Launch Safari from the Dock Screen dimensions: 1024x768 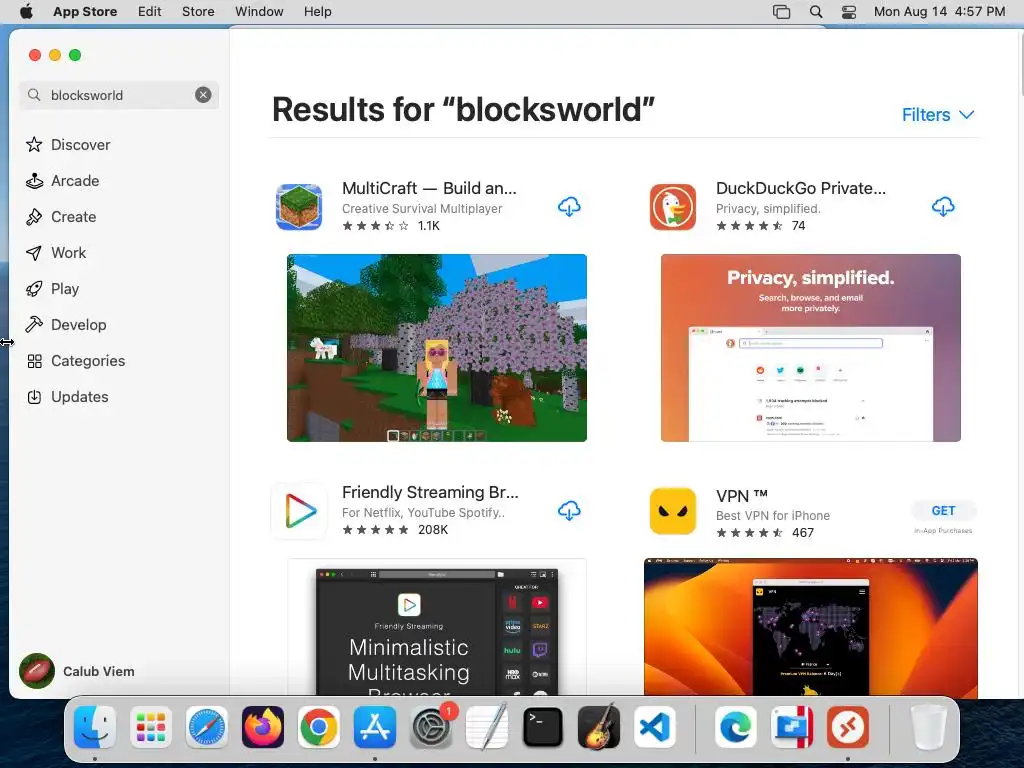click(207, 727)
